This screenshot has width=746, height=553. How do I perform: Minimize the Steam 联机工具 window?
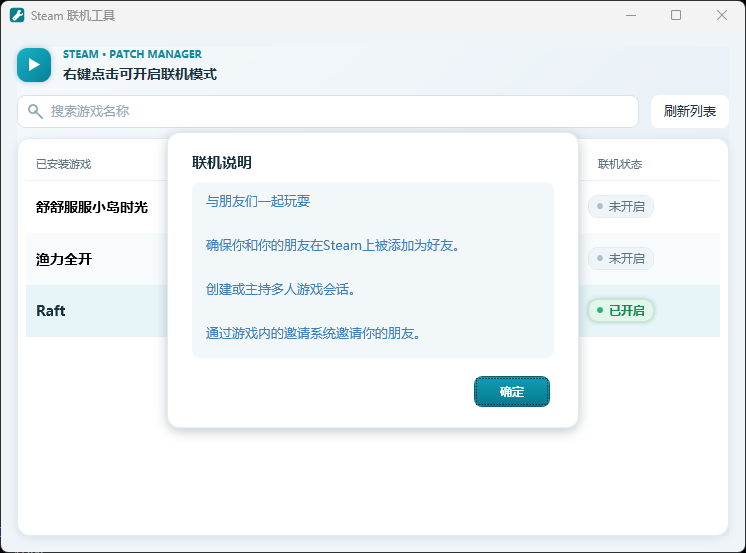[x=631, y=15]
